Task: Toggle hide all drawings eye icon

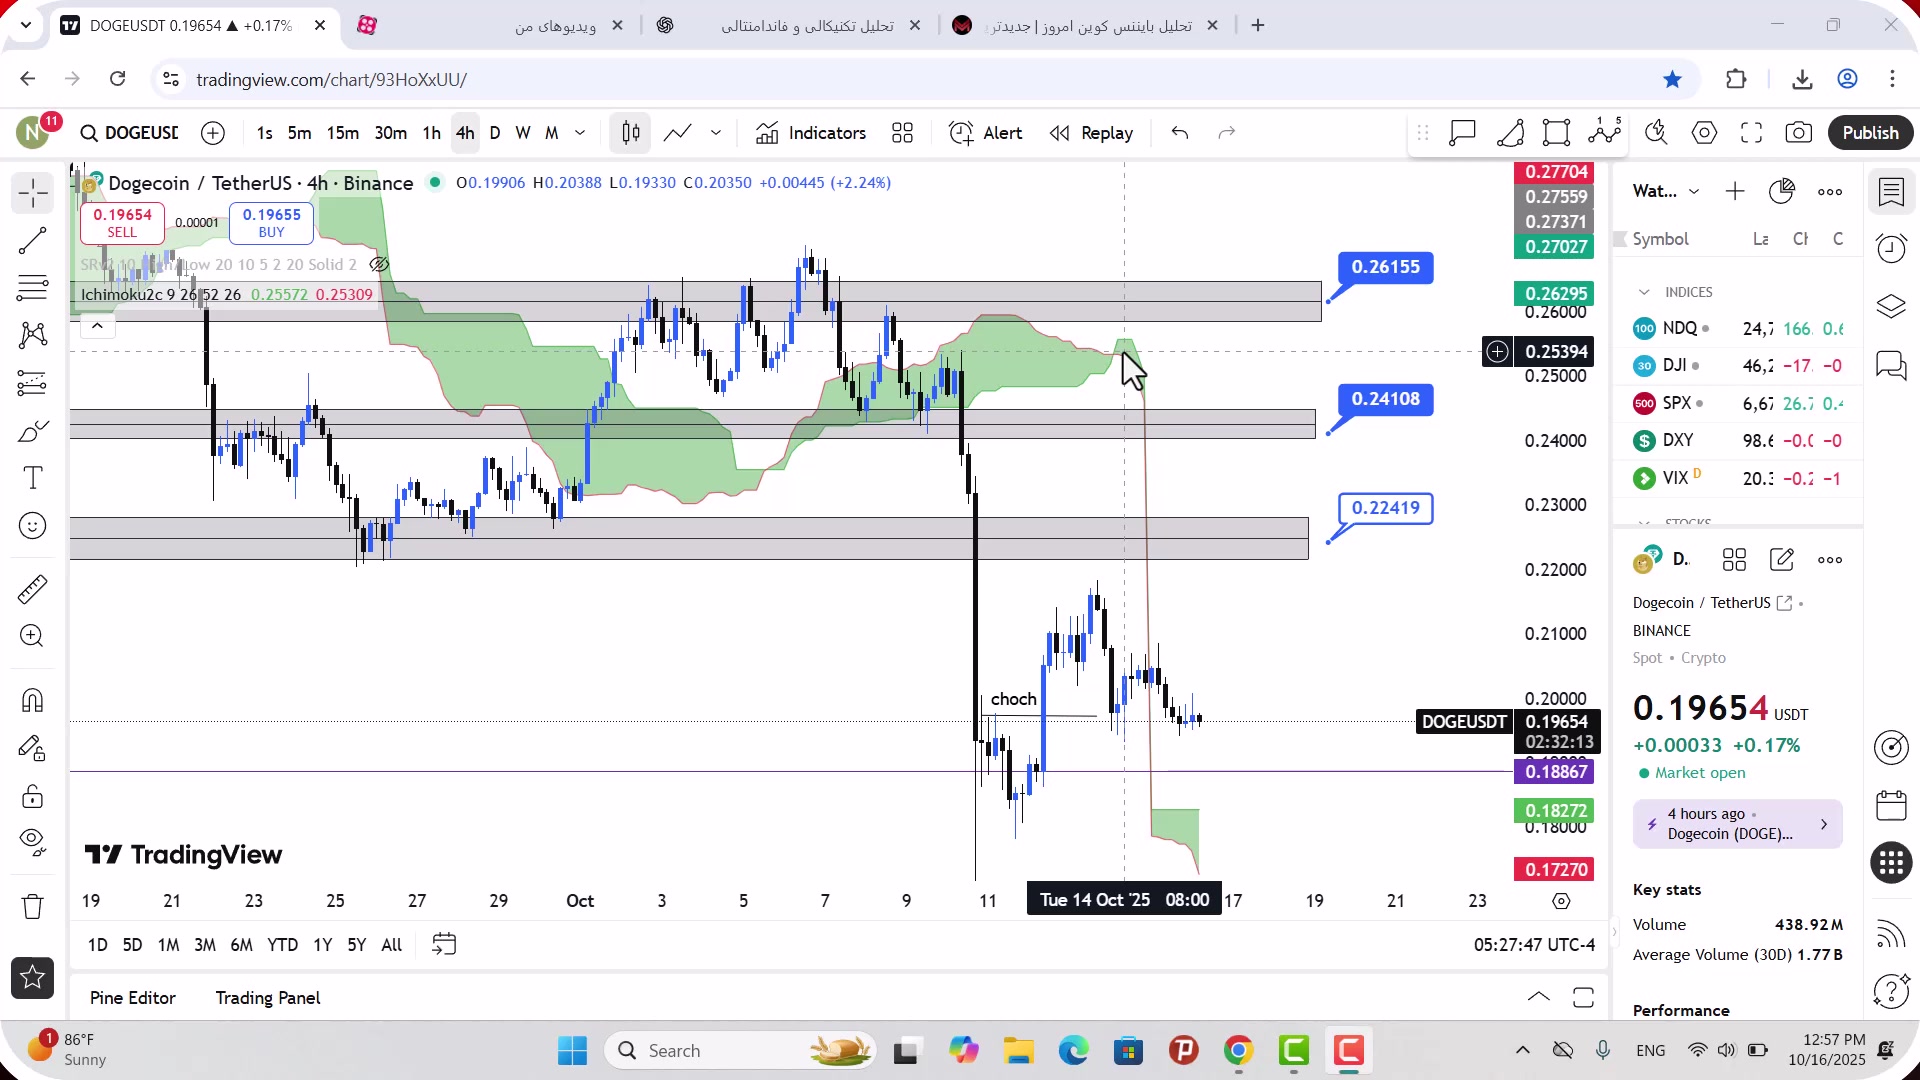Action: coord(32,843)
